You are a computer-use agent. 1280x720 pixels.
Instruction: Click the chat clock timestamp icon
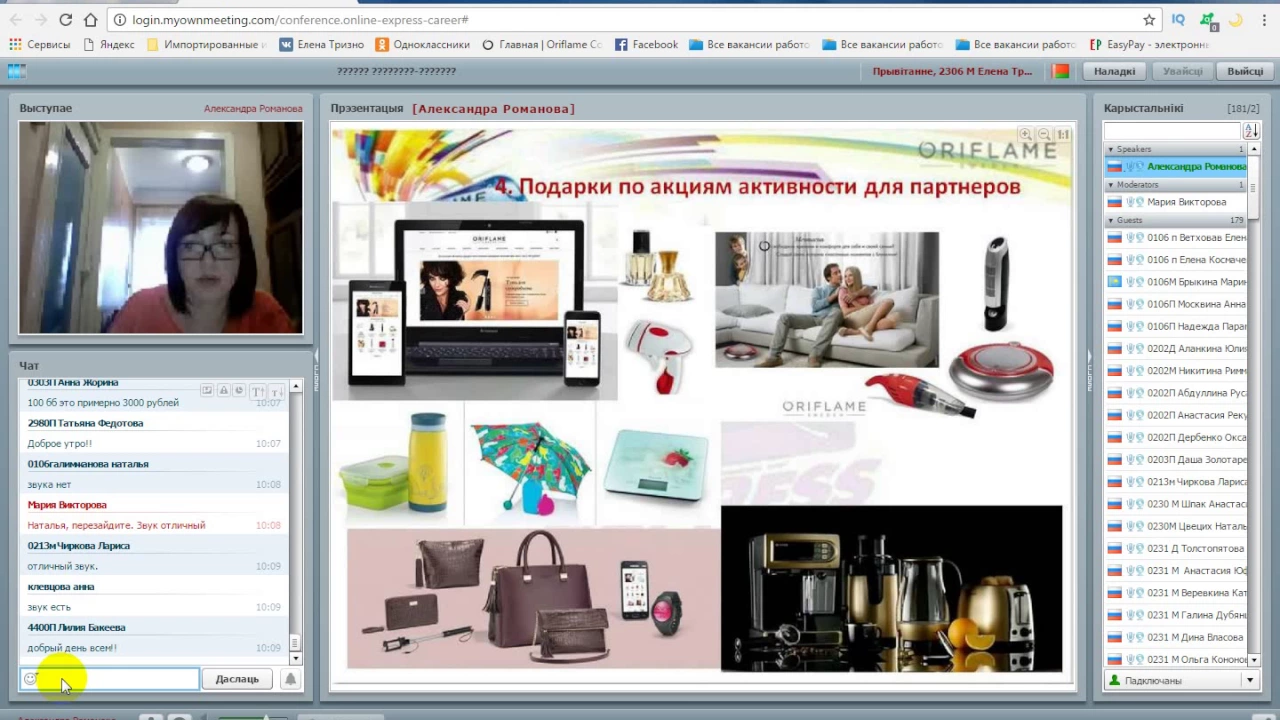click(x=239, y=391)
